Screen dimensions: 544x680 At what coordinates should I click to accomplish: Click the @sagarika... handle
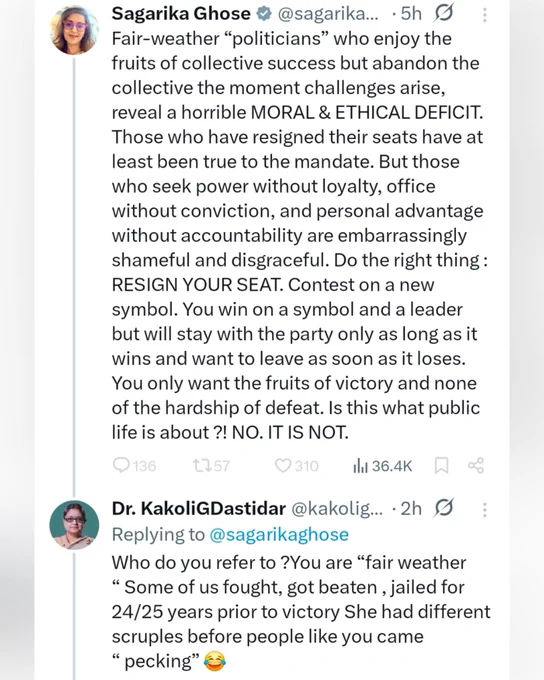328,14
